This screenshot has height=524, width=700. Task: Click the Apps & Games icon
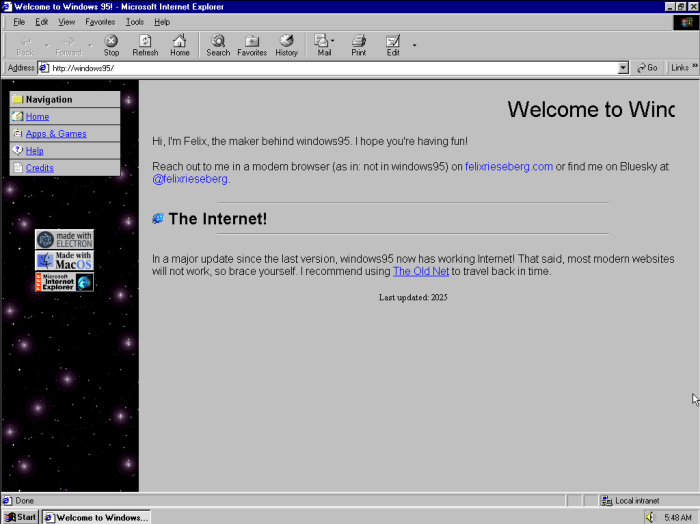pyautogui.click(x=17, y=133)
